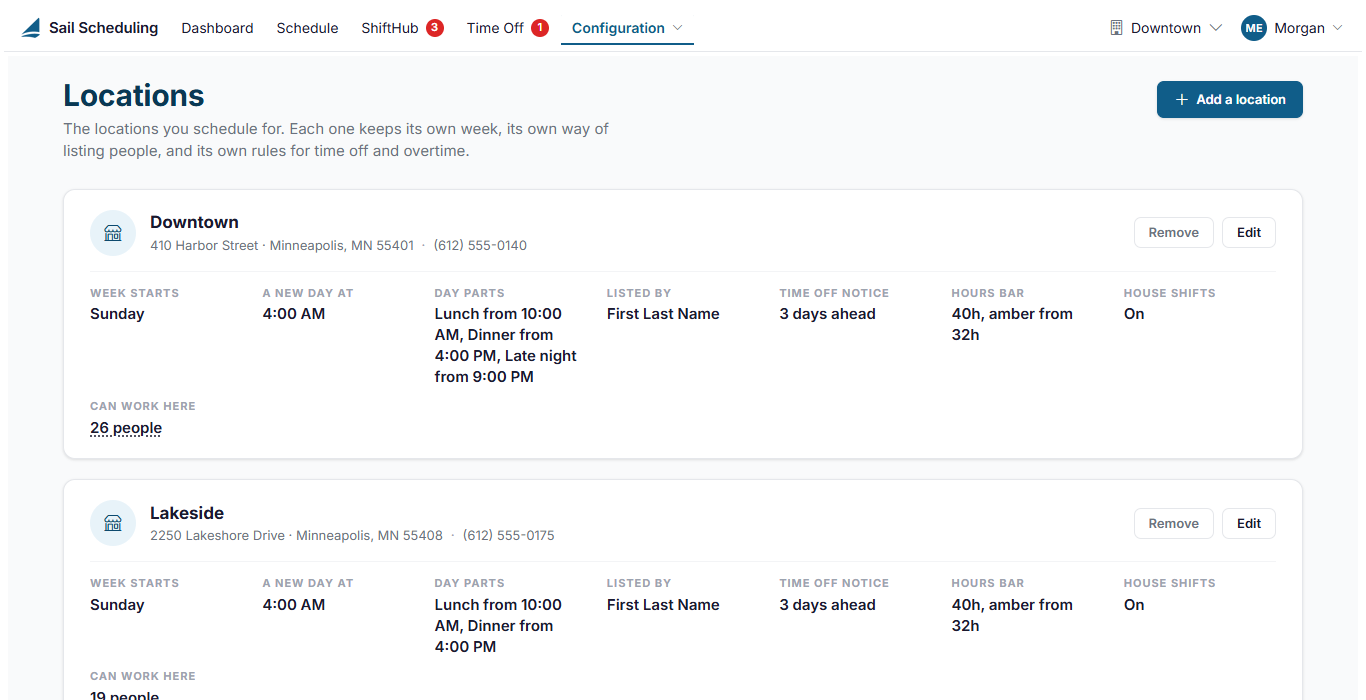Click the Locations page heading
1366x700 pixels.
pyautogui.click(x=134, y=96)
